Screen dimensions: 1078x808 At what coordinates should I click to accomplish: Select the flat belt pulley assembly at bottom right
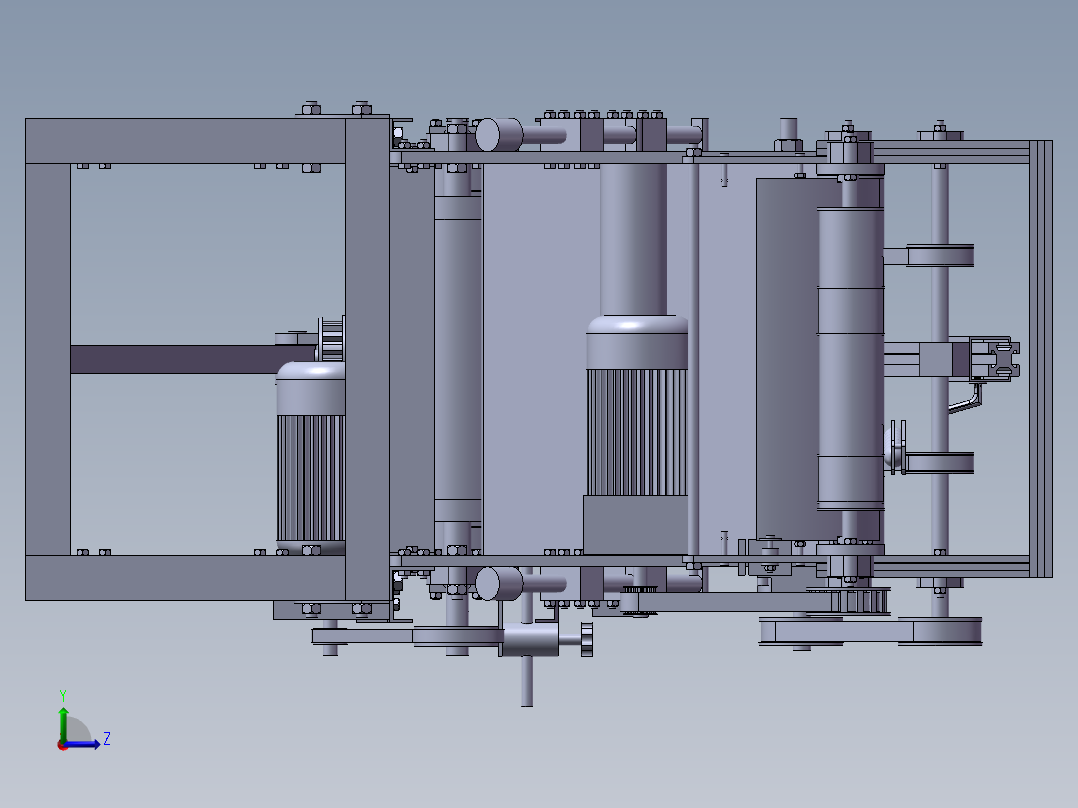click(870, 631)
